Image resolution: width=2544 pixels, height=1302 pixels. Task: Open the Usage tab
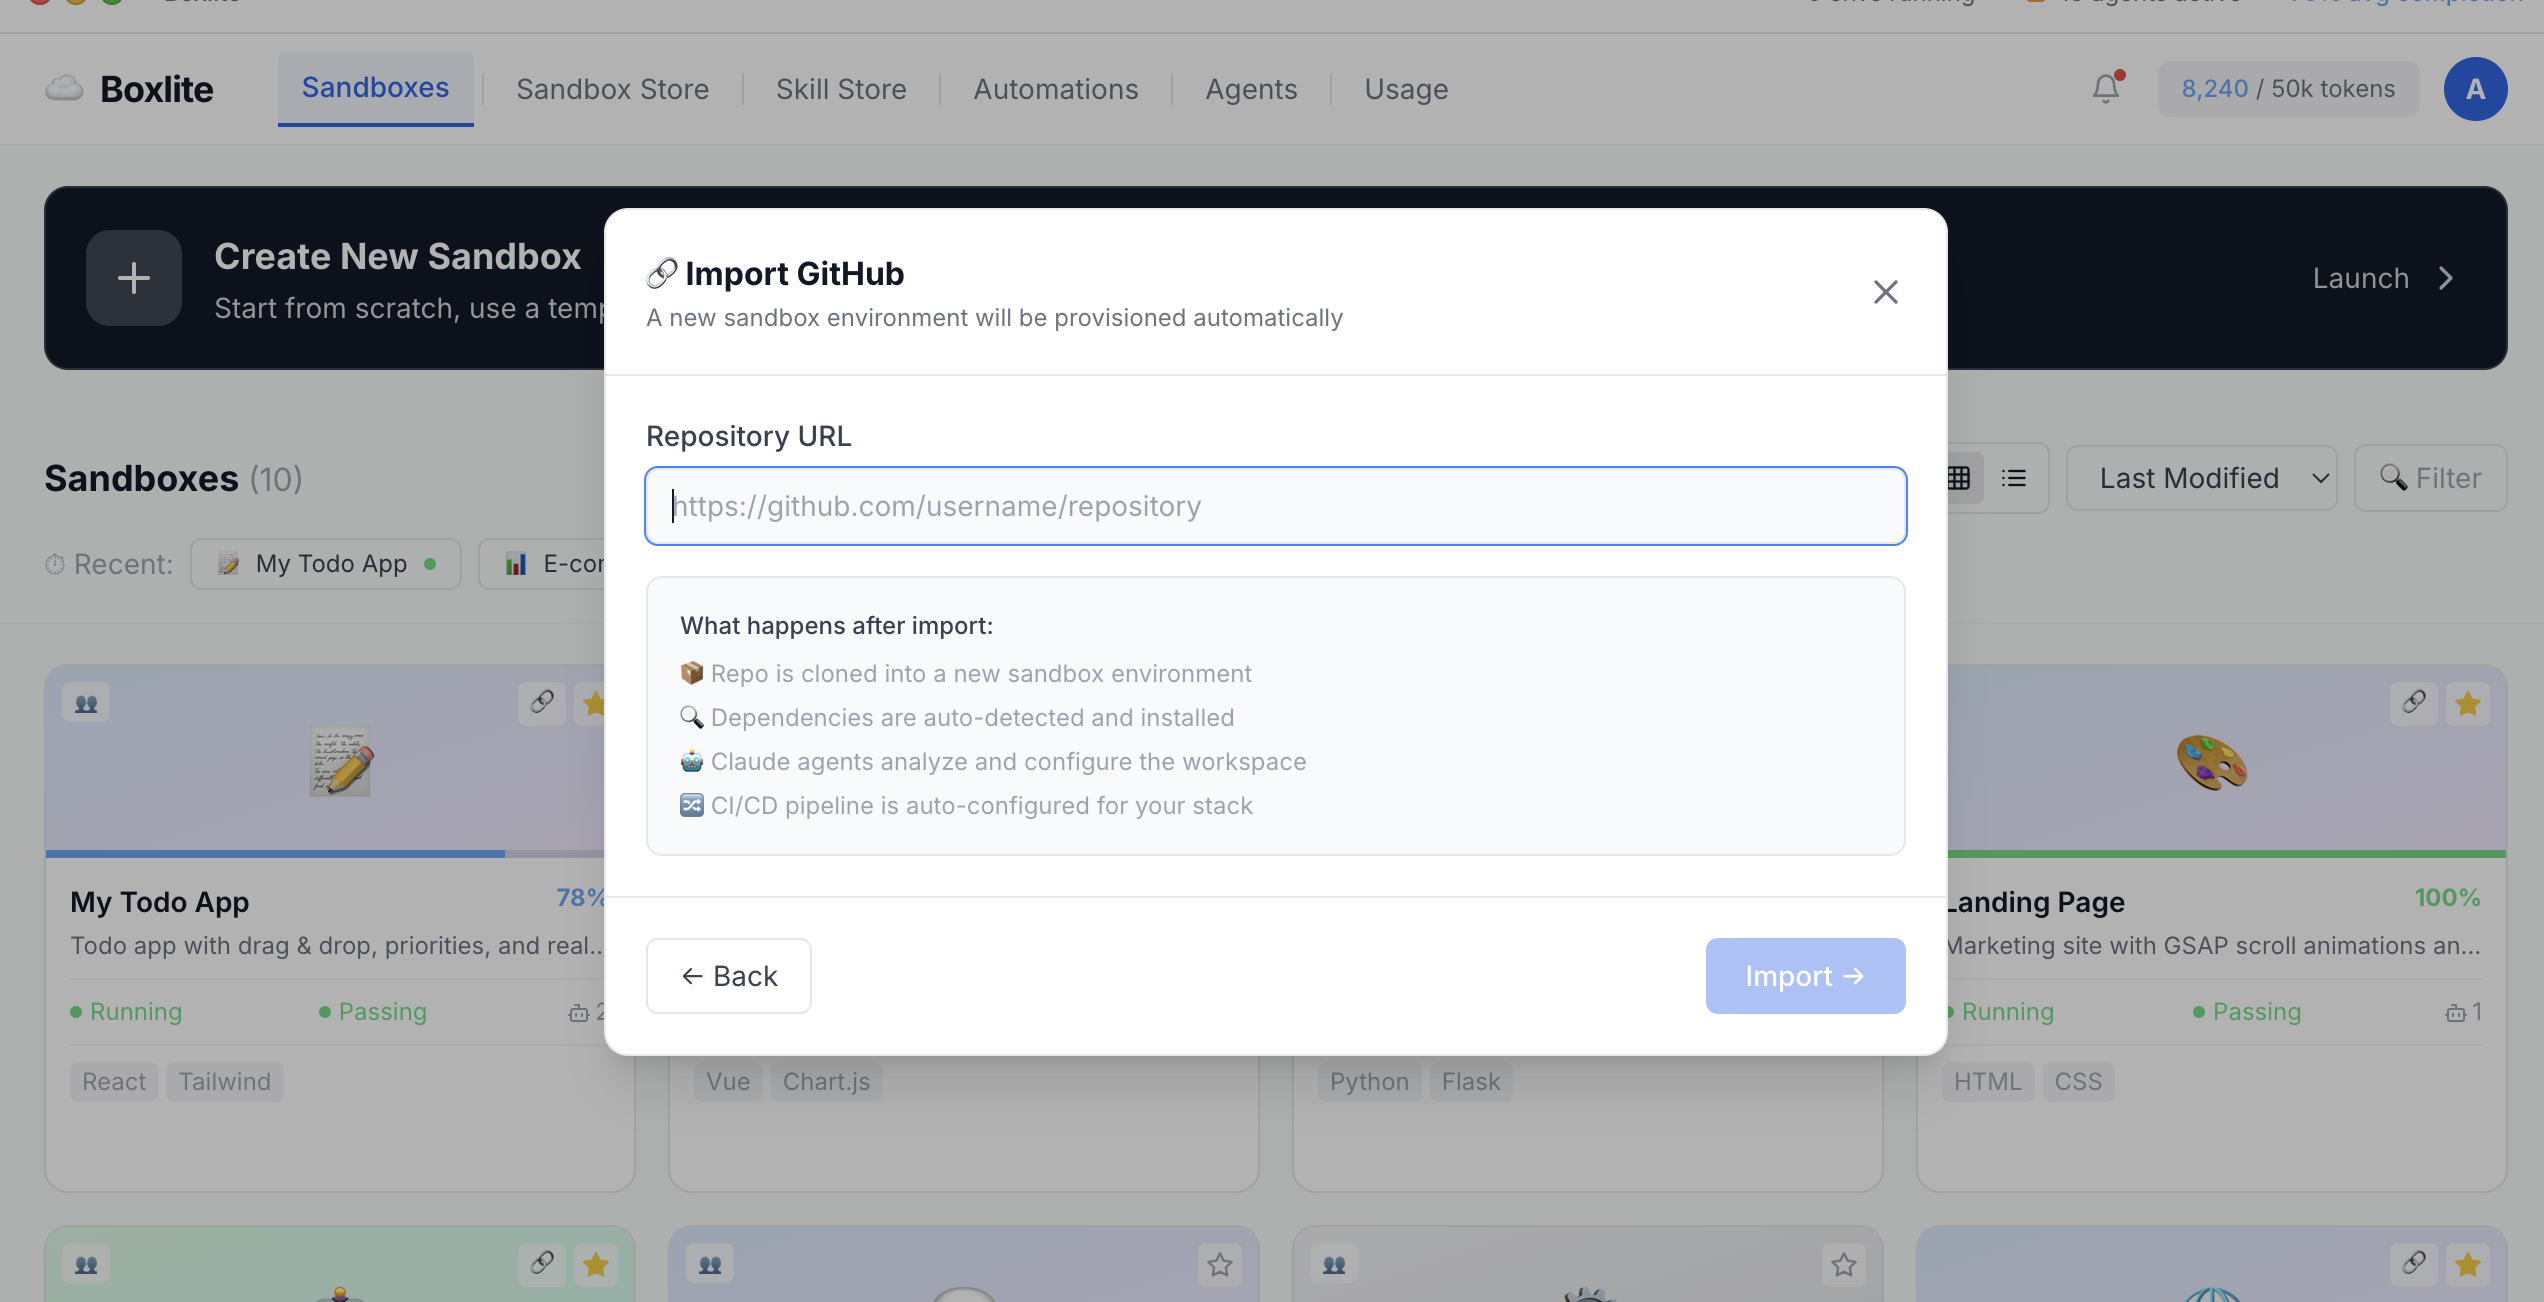[1406, 89]
